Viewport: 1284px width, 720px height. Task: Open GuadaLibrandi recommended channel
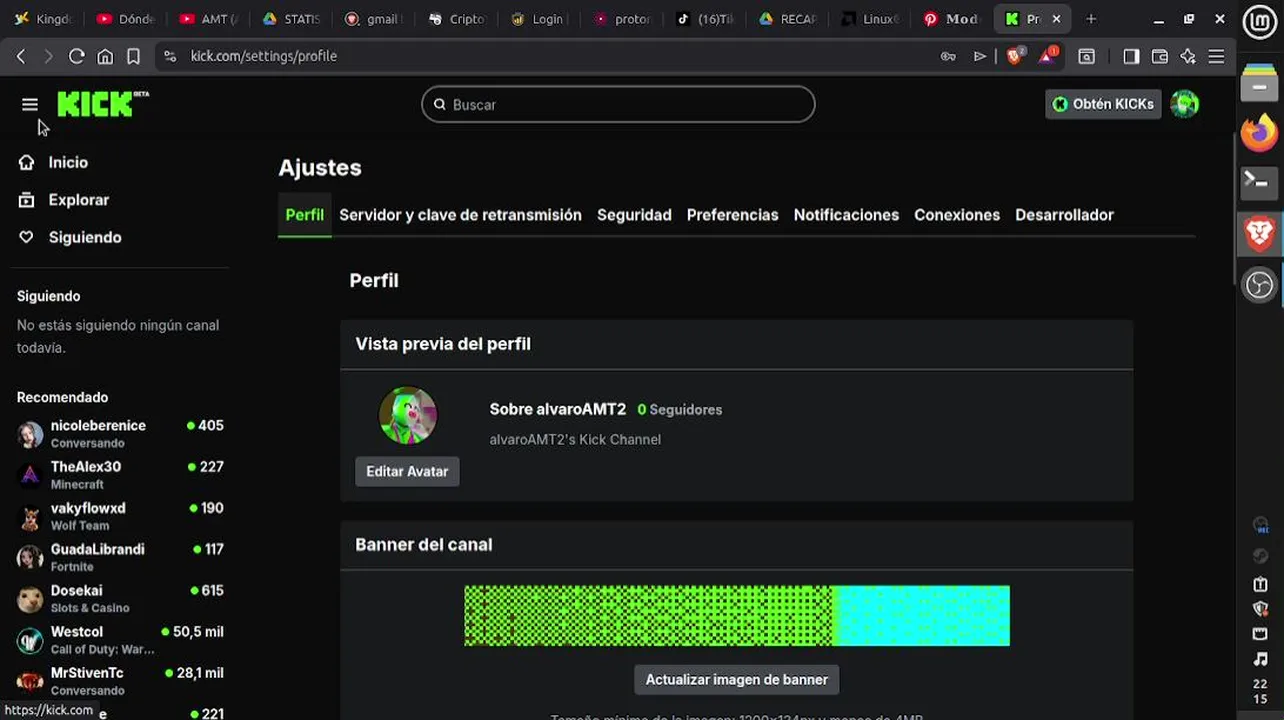[x=120, y=557]
